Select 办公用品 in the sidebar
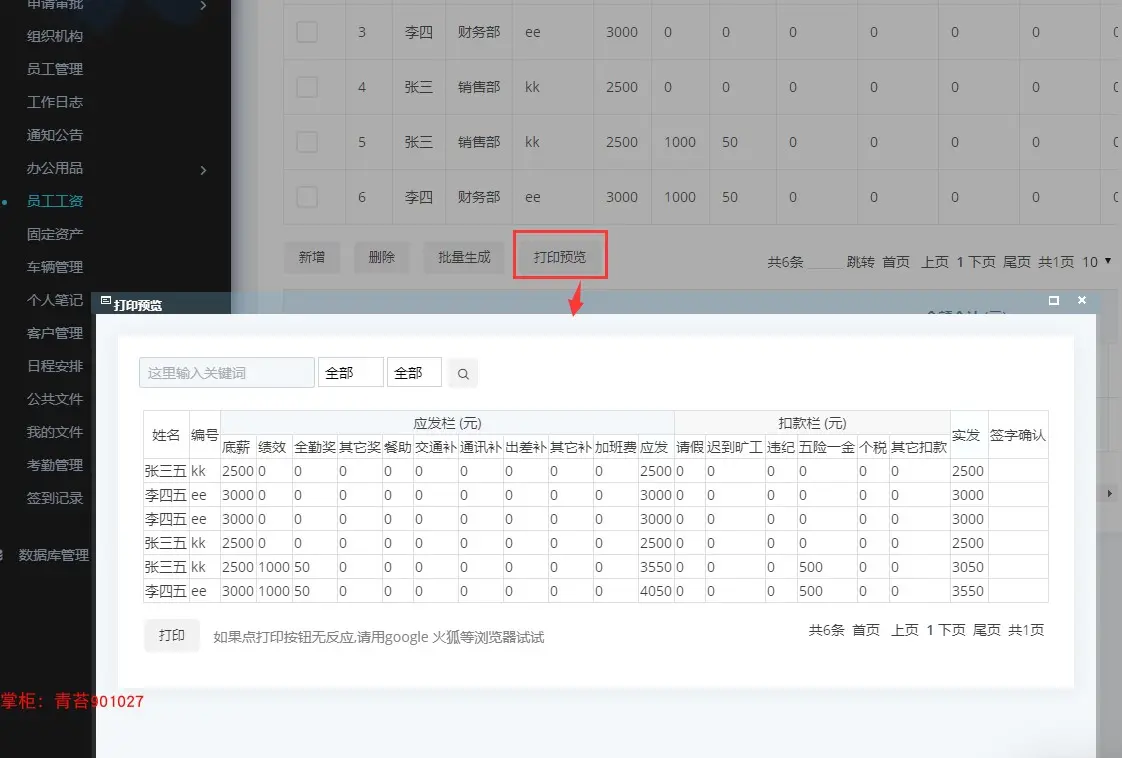 coord(55,167)
